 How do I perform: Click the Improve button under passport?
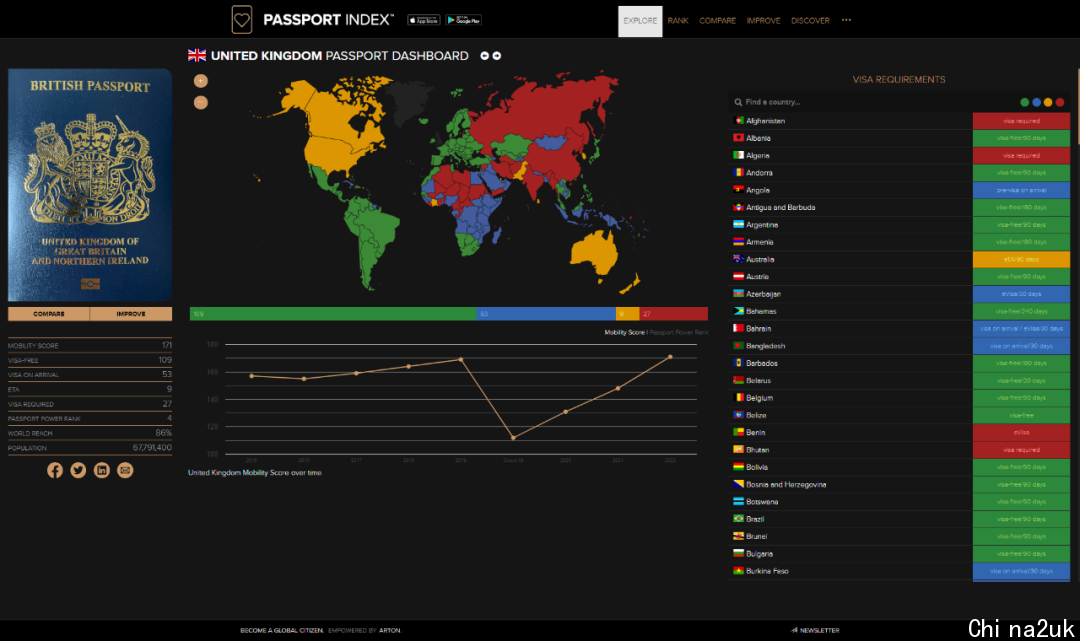coord(131,314)
